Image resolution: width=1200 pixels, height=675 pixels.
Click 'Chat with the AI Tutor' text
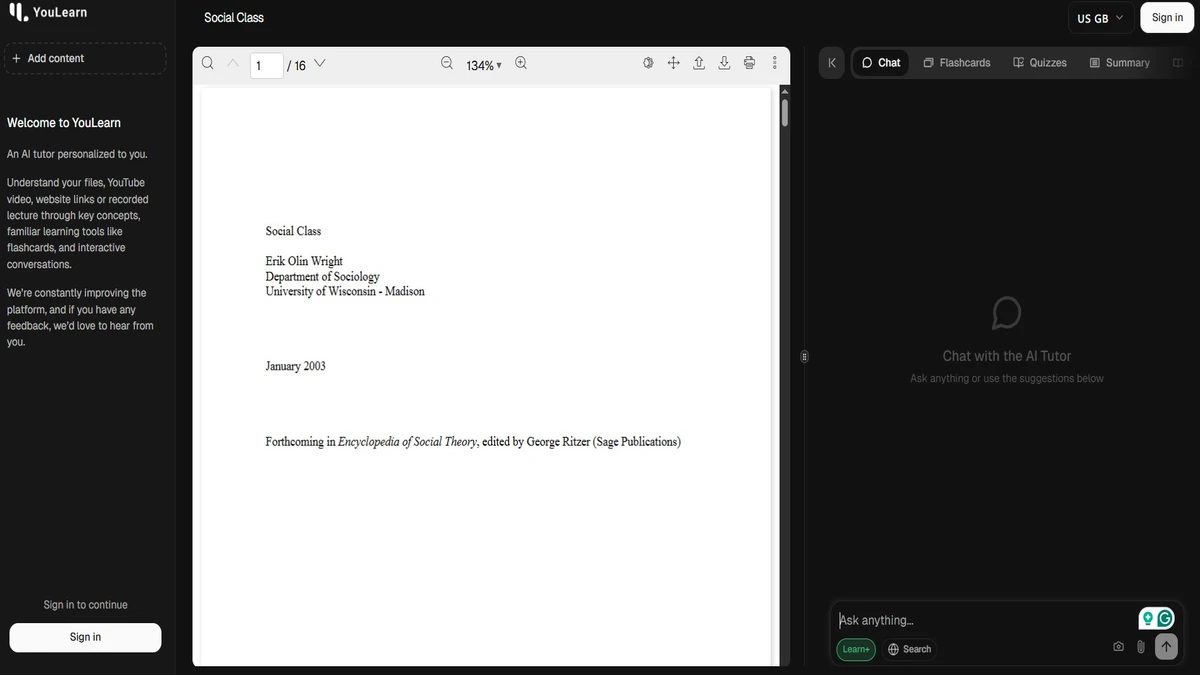click(1007, 356)
